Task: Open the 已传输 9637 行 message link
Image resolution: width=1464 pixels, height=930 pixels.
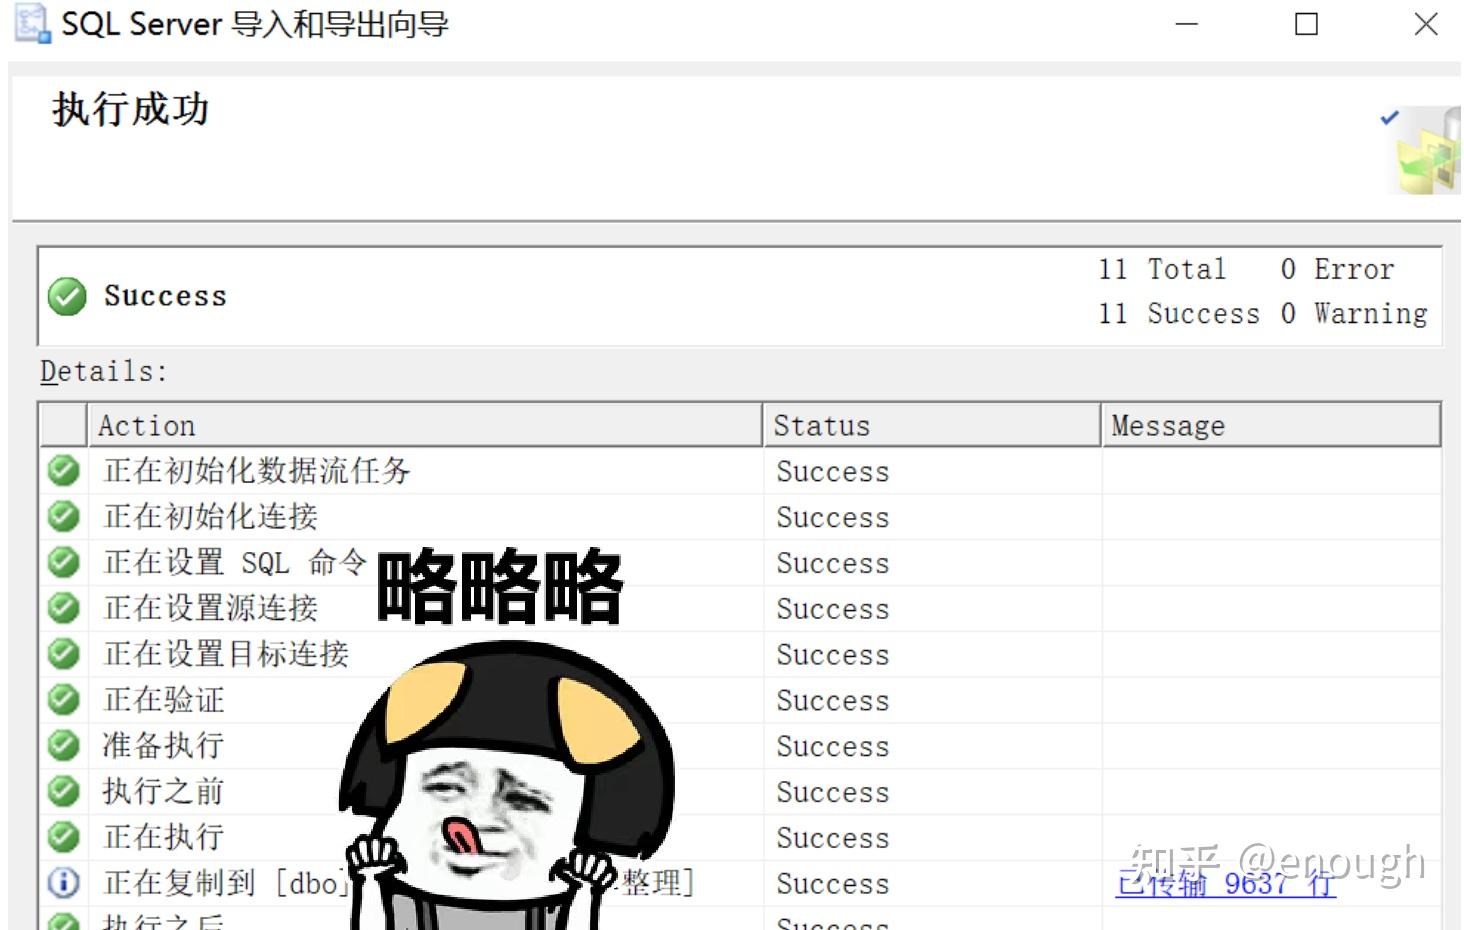Action: (1225, 883)
